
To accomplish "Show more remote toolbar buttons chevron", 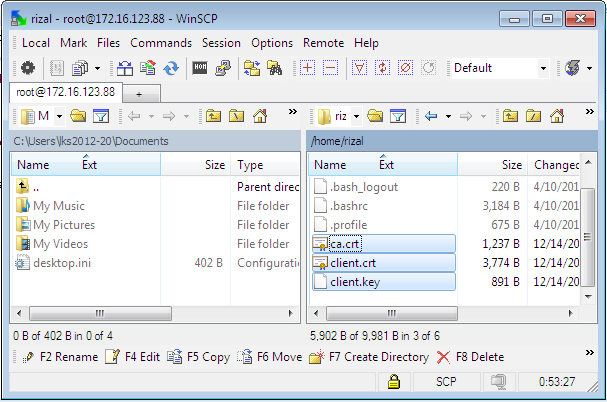I will point(590,112).
